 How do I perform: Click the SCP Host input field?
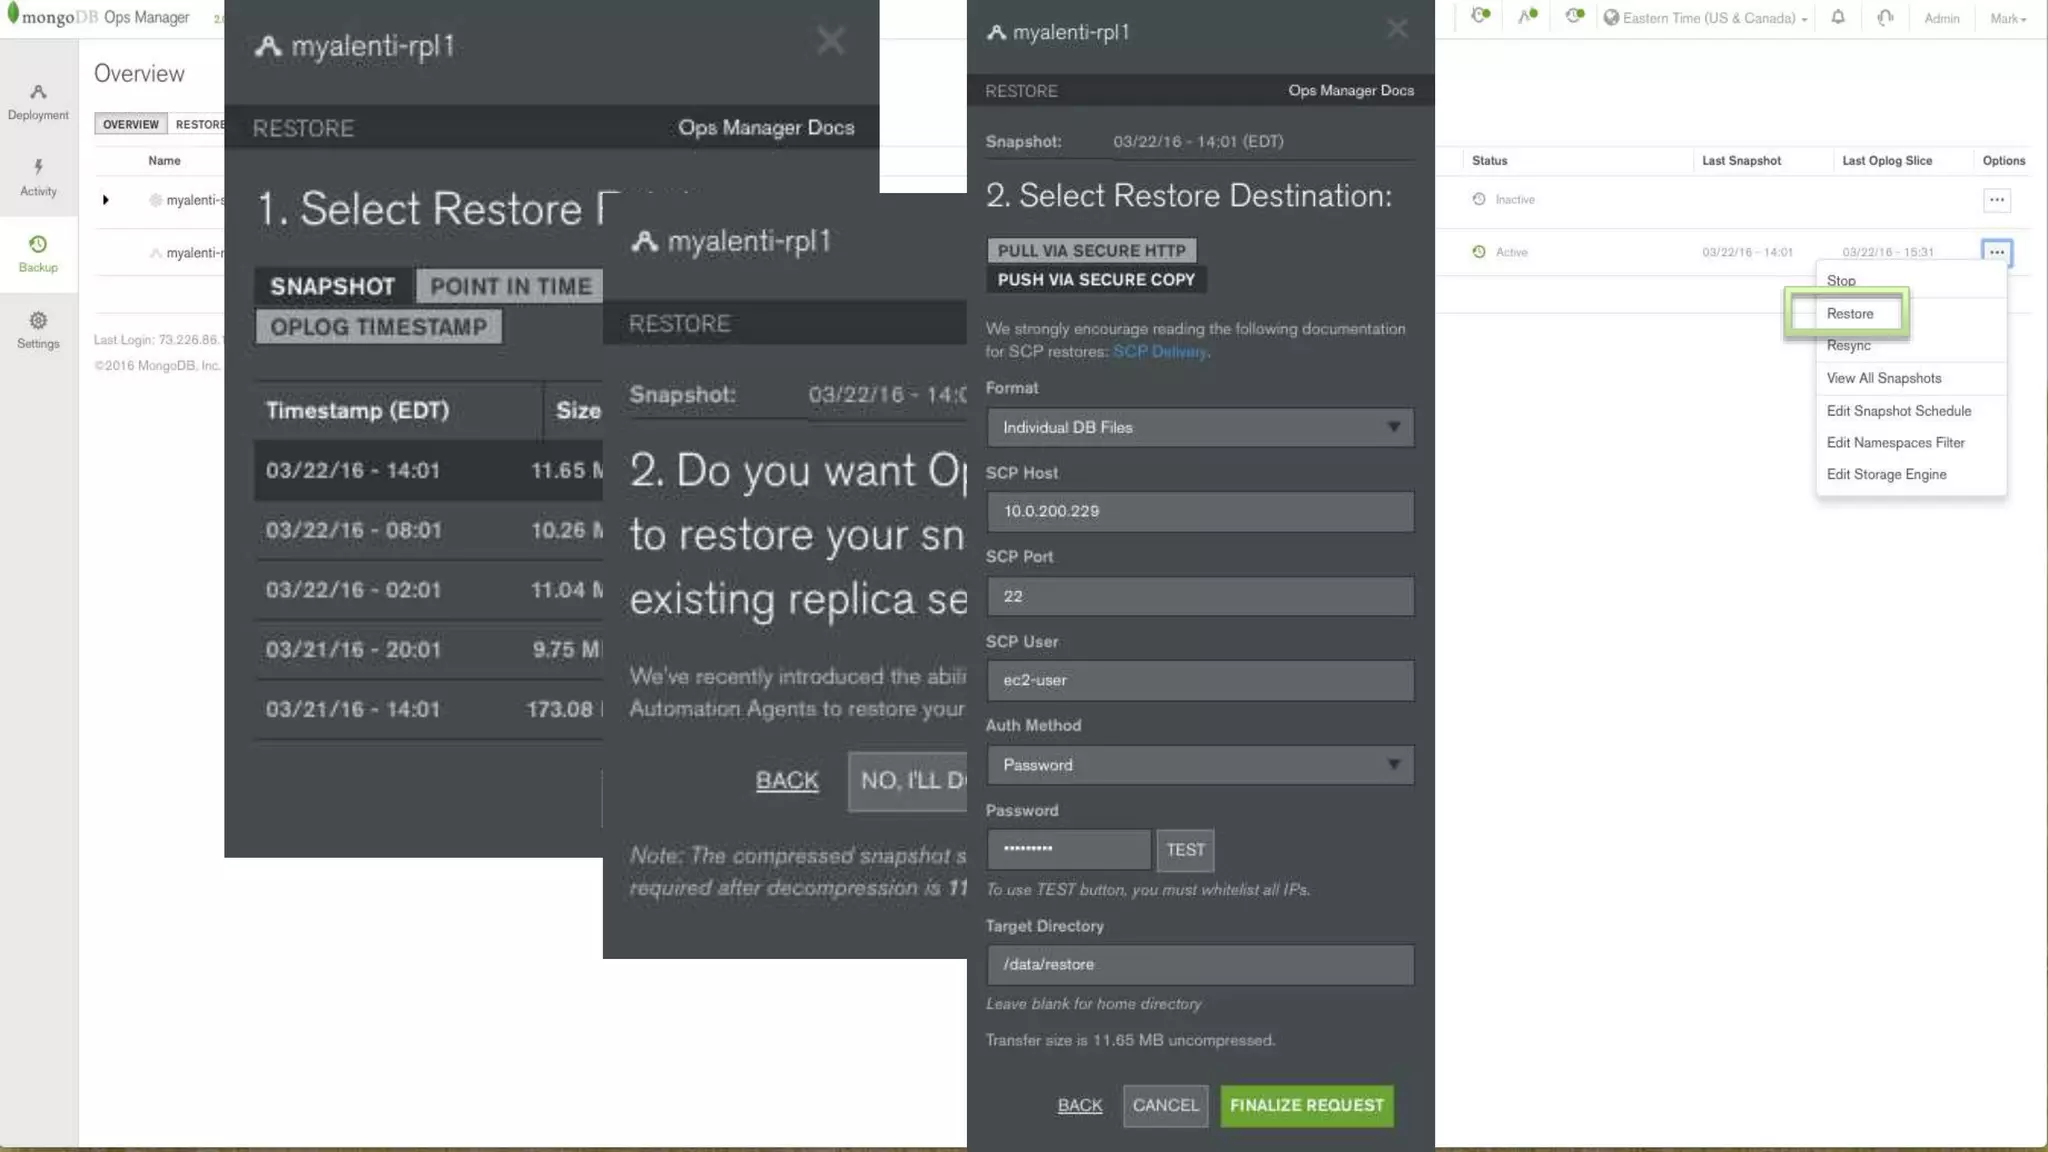pyautogui.click(x=1199, y=511)
